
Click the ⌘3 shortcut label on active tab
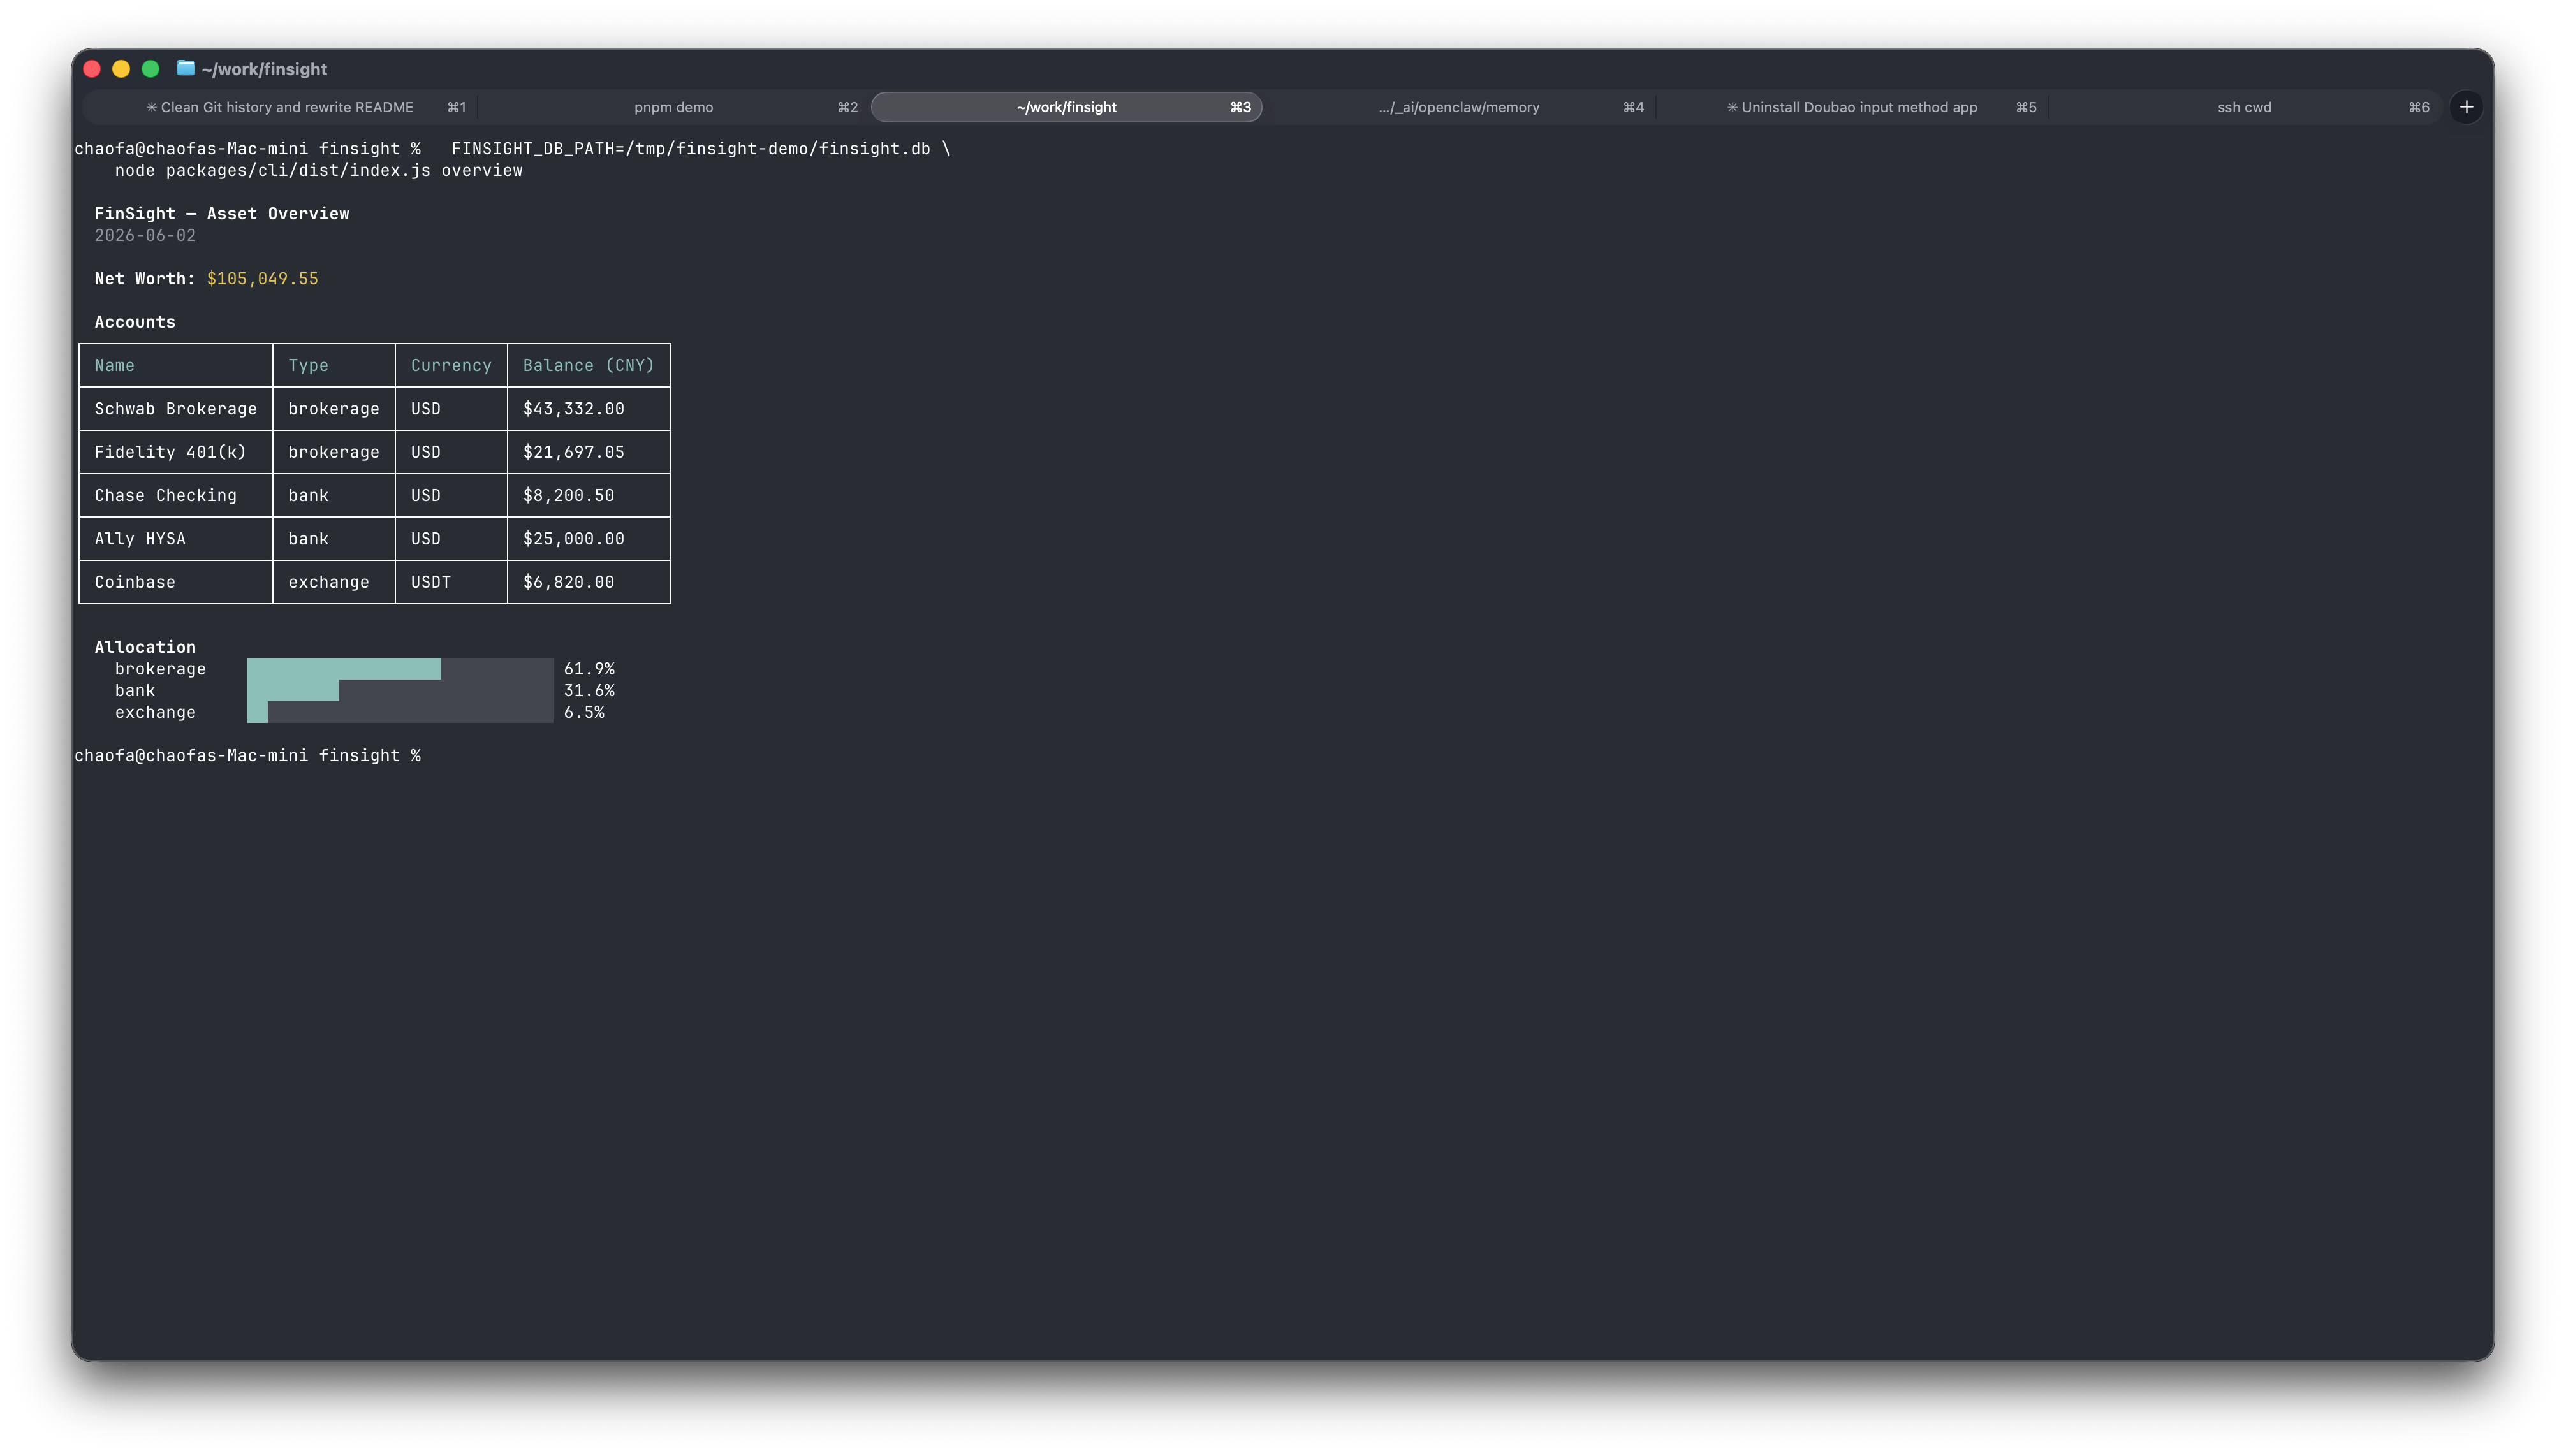tap(1240, 107)
